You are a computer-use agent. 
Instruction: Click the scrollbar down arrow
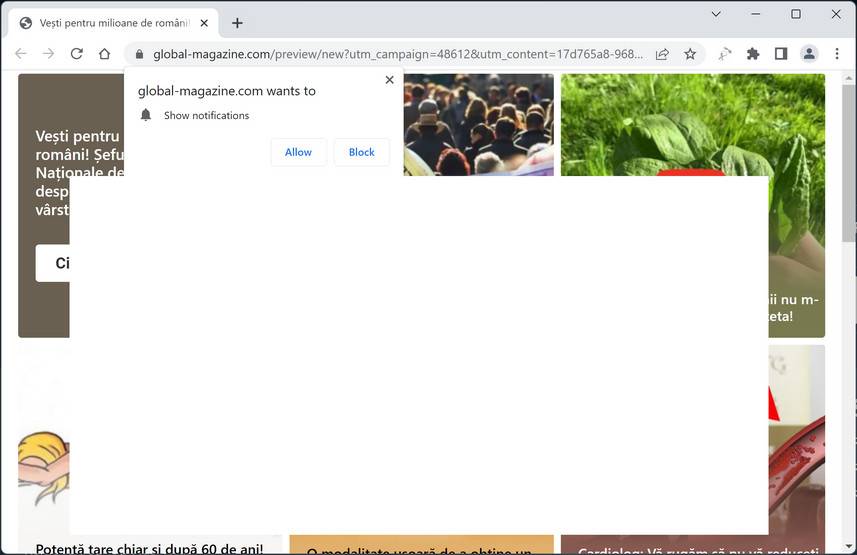[848, 546]
